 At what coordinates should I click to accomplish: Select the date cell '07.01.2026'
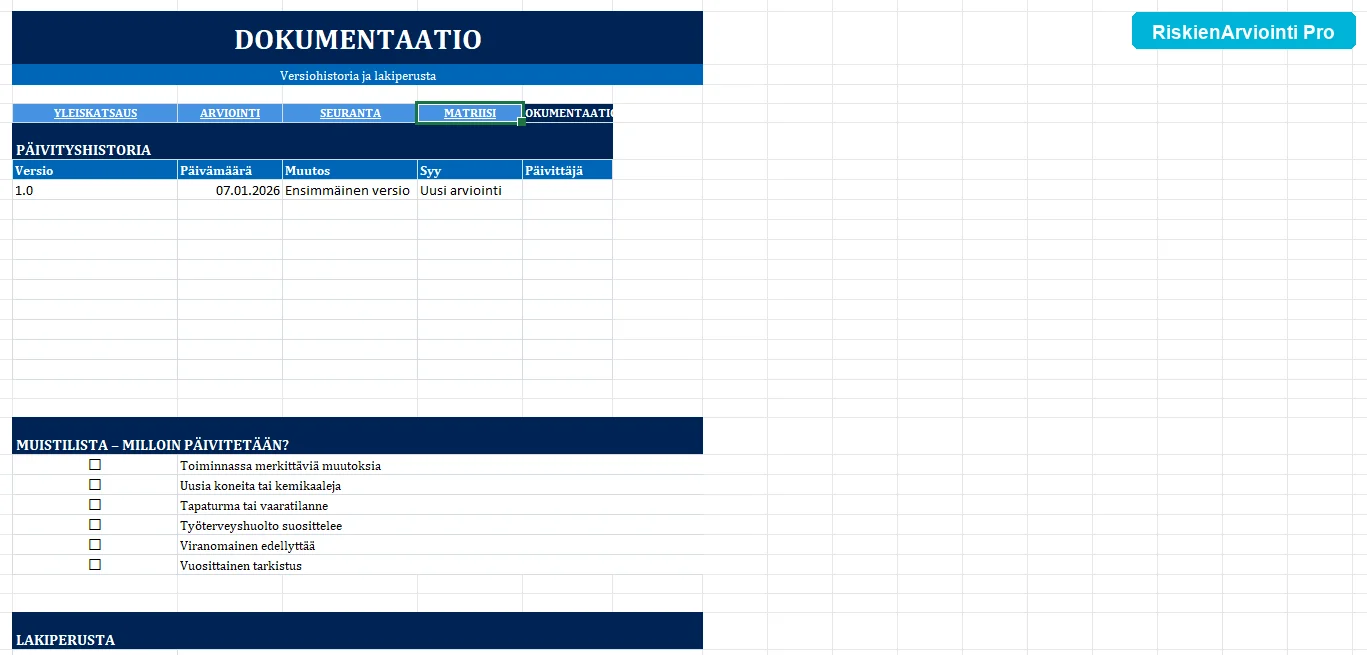230,190
